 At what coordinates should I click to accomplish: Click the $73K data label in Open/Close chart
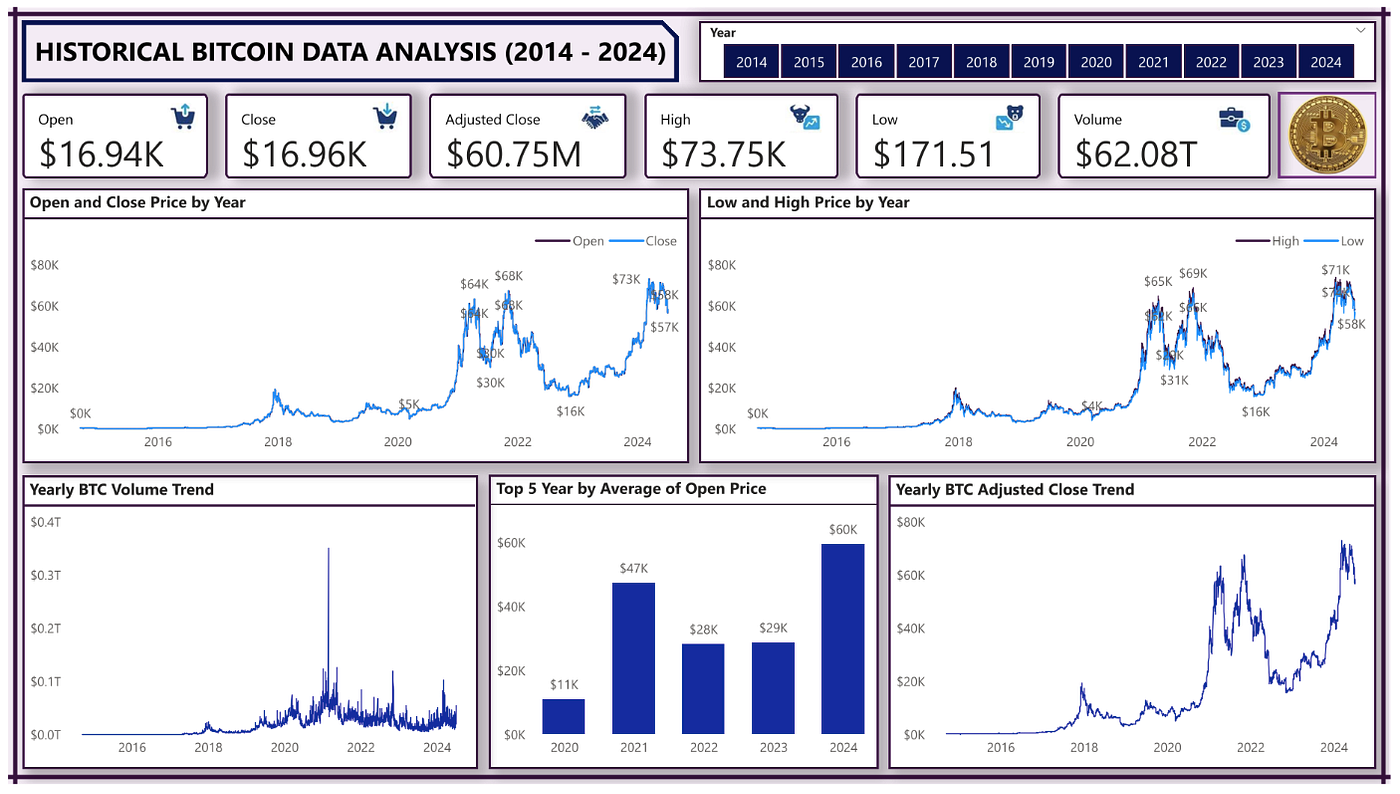click(x=626, y=279)
